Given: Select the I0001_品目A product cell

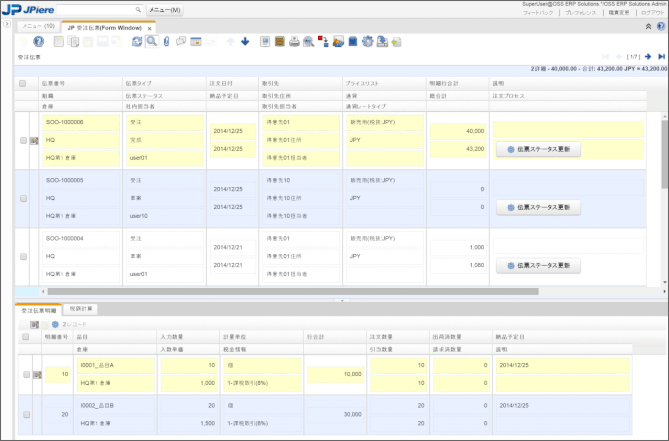Looking at the screenshot, I should point(116,366).
